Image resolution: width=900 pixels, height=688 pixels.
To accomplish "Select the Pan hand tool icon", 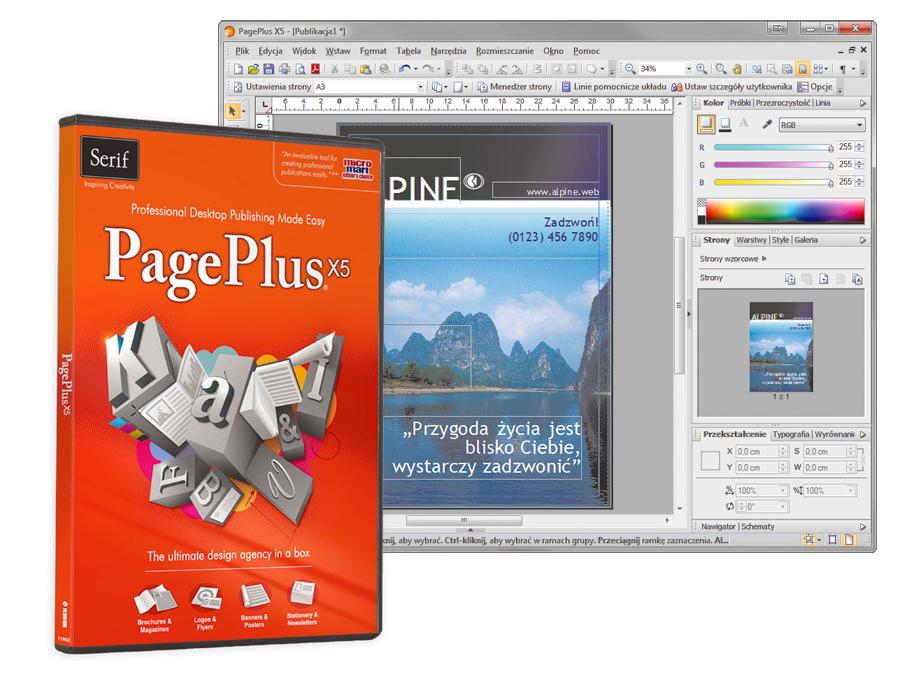I will (x=737, y=69).
